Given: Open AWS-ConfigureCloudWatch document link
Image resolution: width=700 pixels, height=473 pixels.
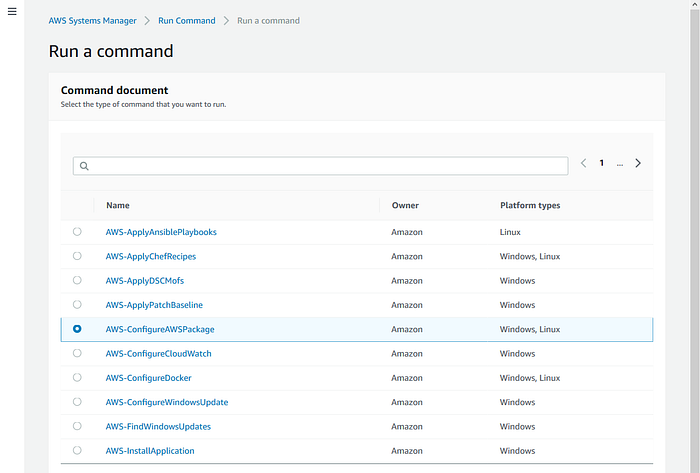Looking at the screenshot, I should pos(158,353).
